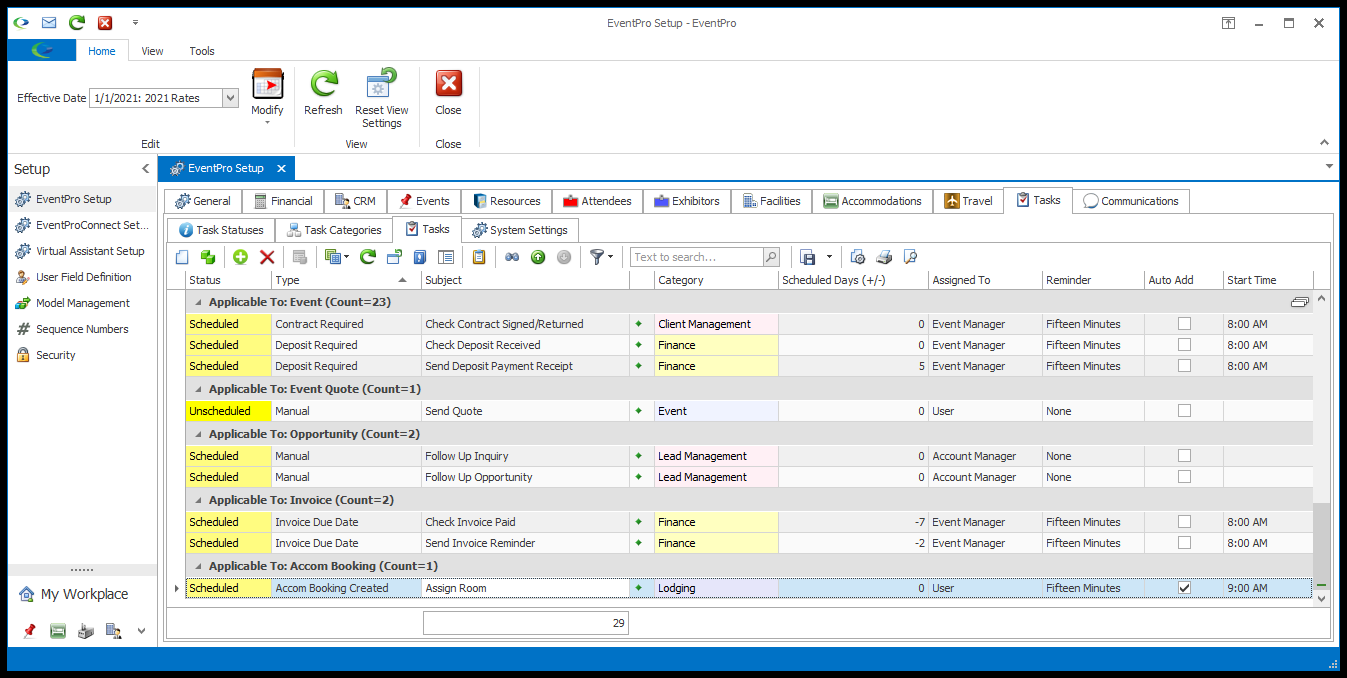The width and height of the screenshot is (1347, 678).
Task: Click the red X icon in quick access bar
Action: [x=105, y=22]
